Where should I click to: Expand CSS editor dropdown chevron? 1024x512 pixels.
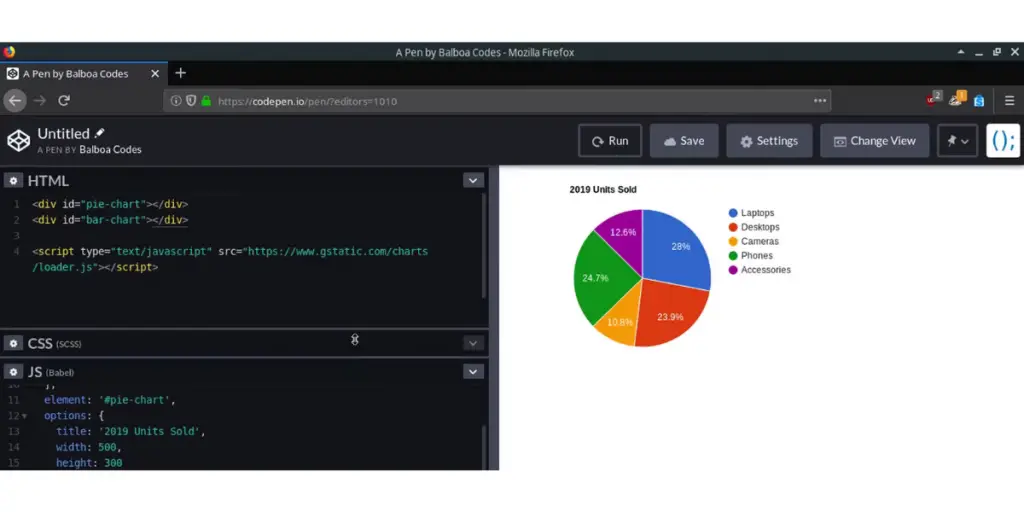click(473, 344)
